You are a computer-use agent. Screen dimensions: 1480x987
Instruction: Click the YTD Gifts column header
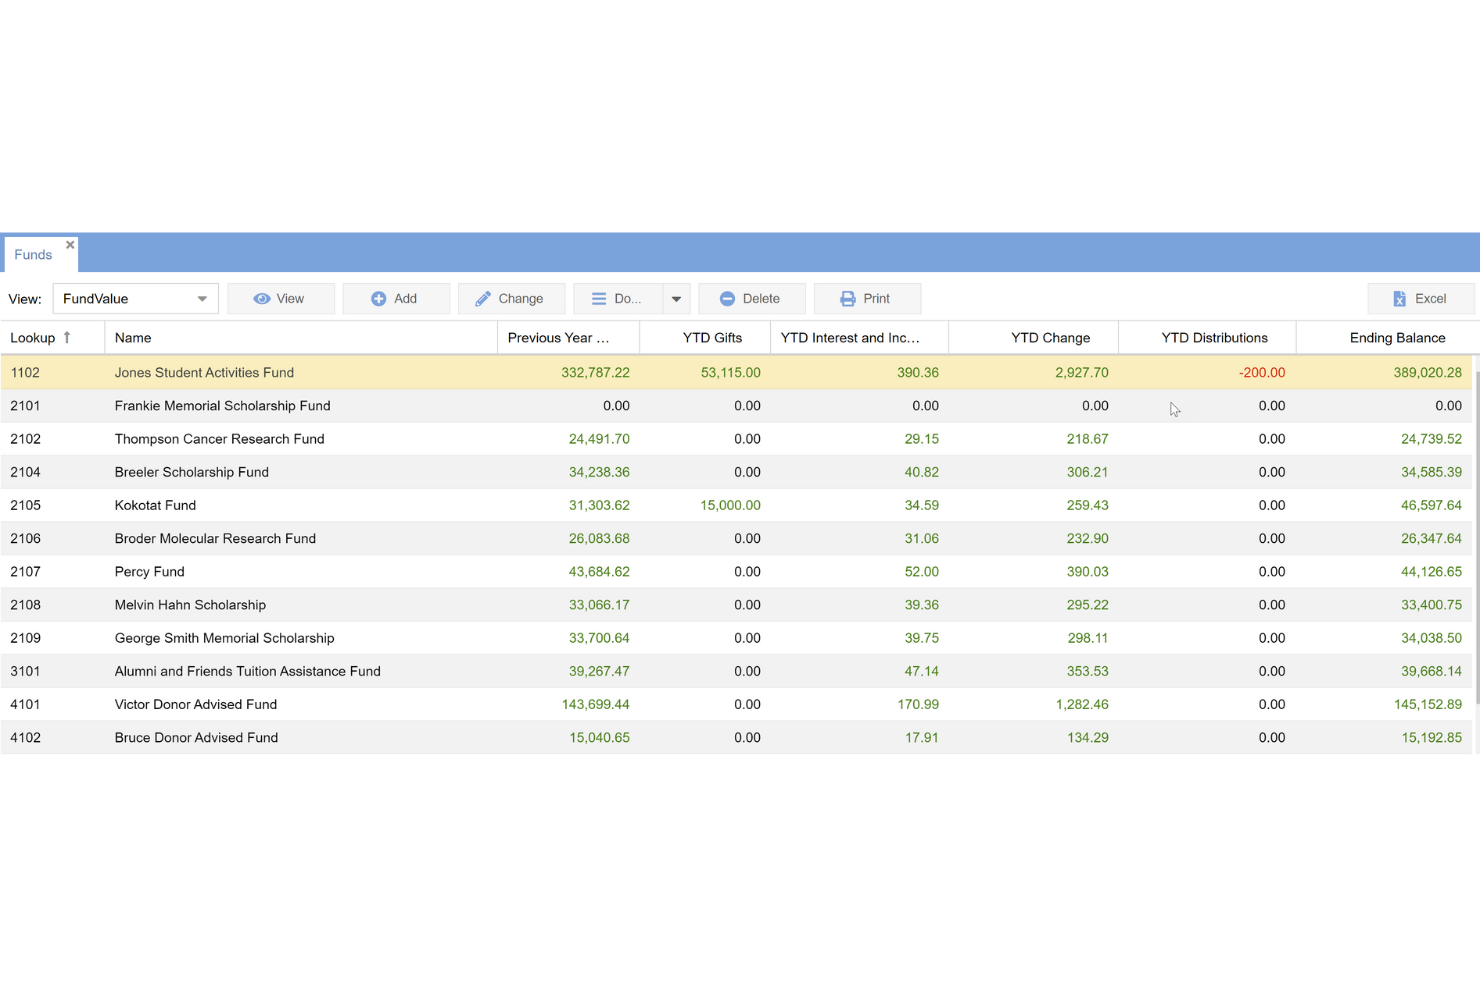(x=713, y=337)
